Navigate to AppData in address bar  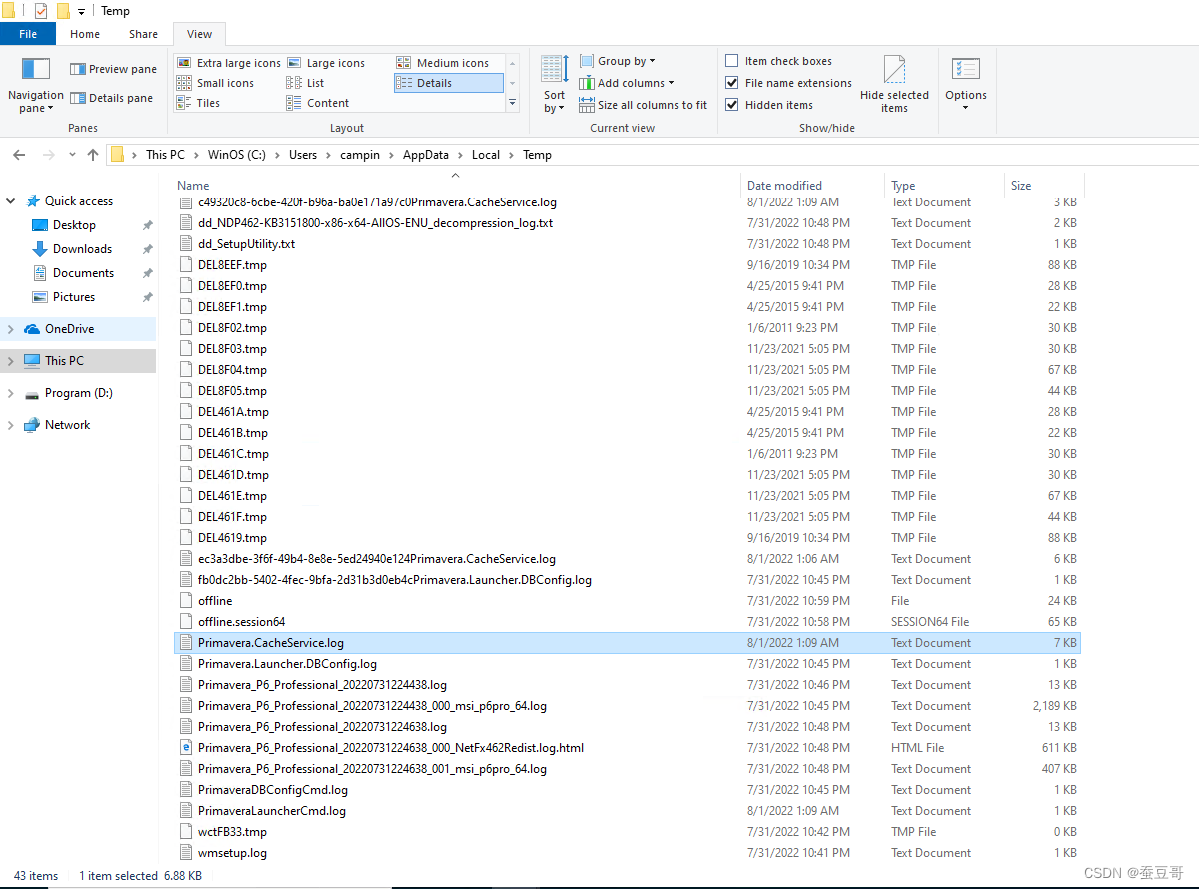[426, 154]
